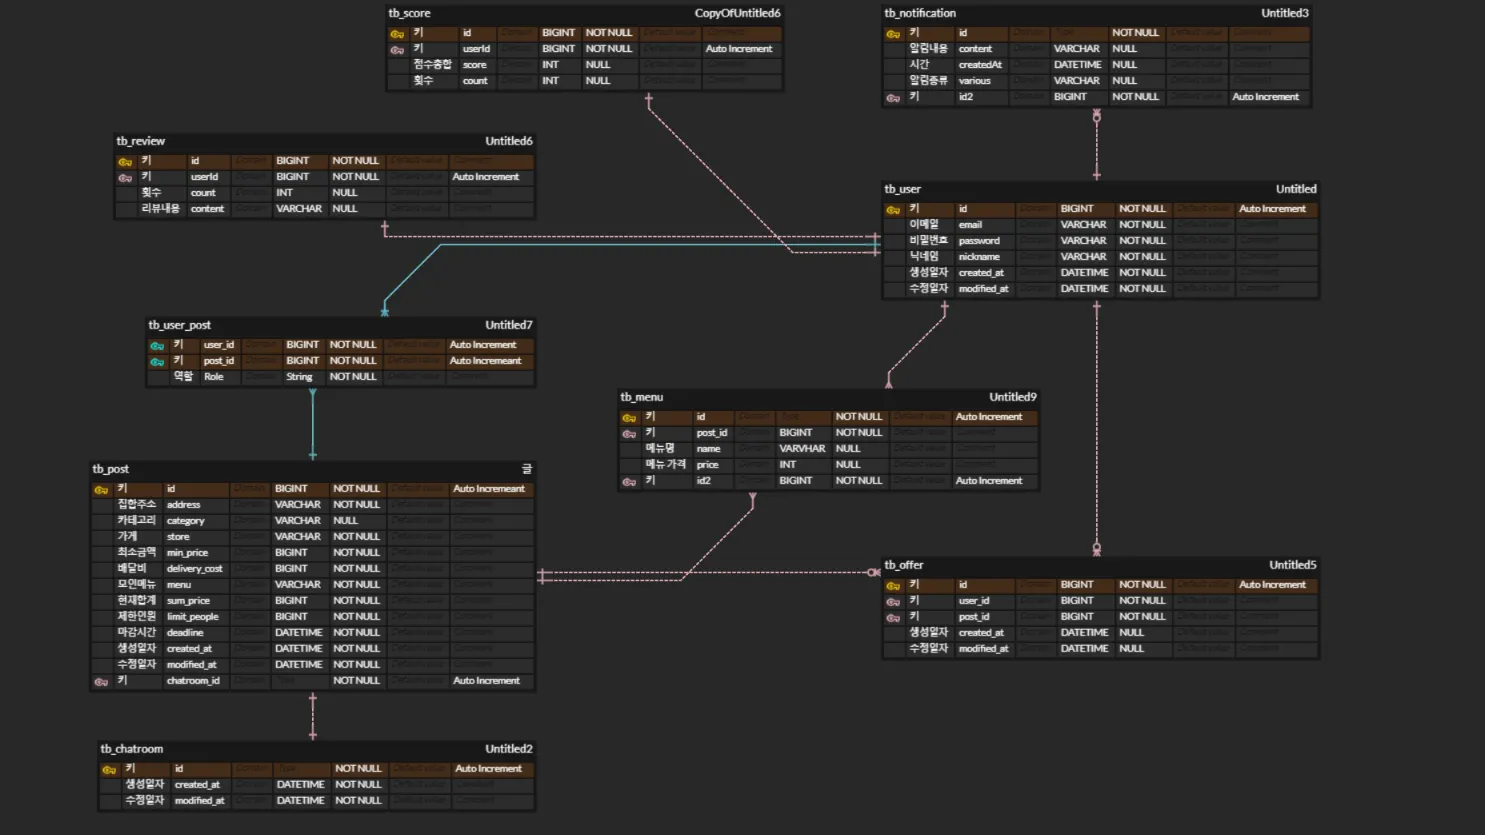The width and height of the screenshot is (1485, 835).
Task: Click the VARVHAR type of tb_menu name
Action: [802, 449]
